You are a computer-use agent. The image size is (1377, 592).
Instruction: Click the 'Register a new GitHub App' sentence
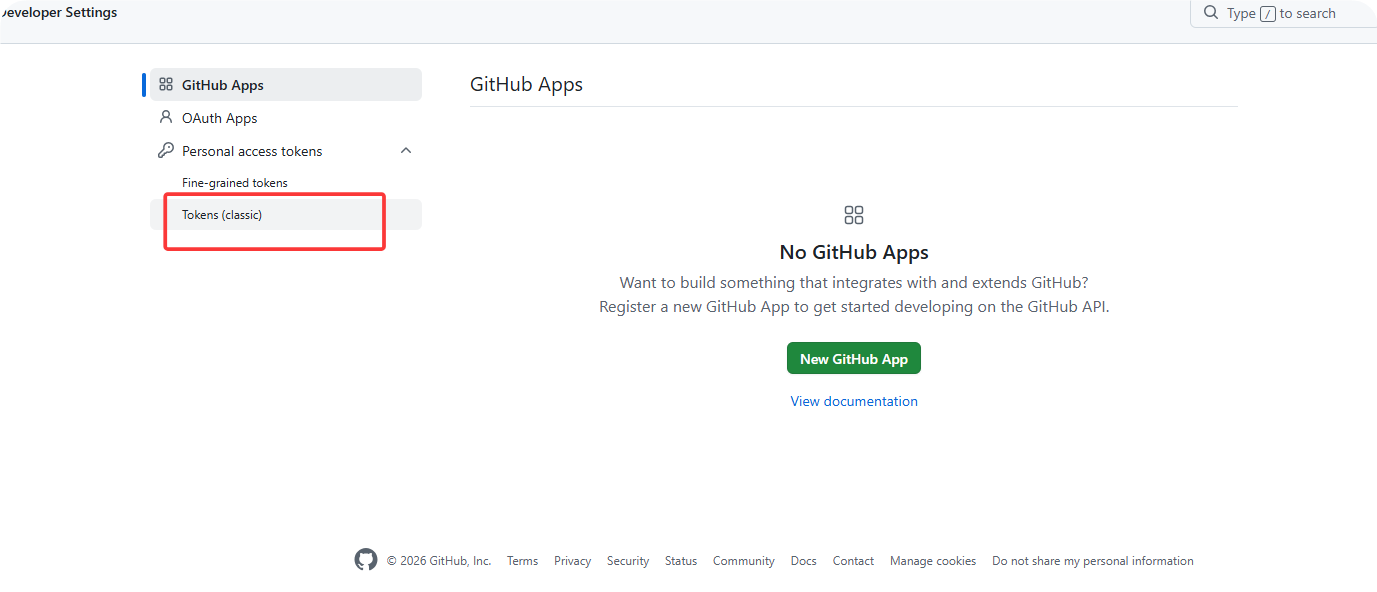point(854,307)
